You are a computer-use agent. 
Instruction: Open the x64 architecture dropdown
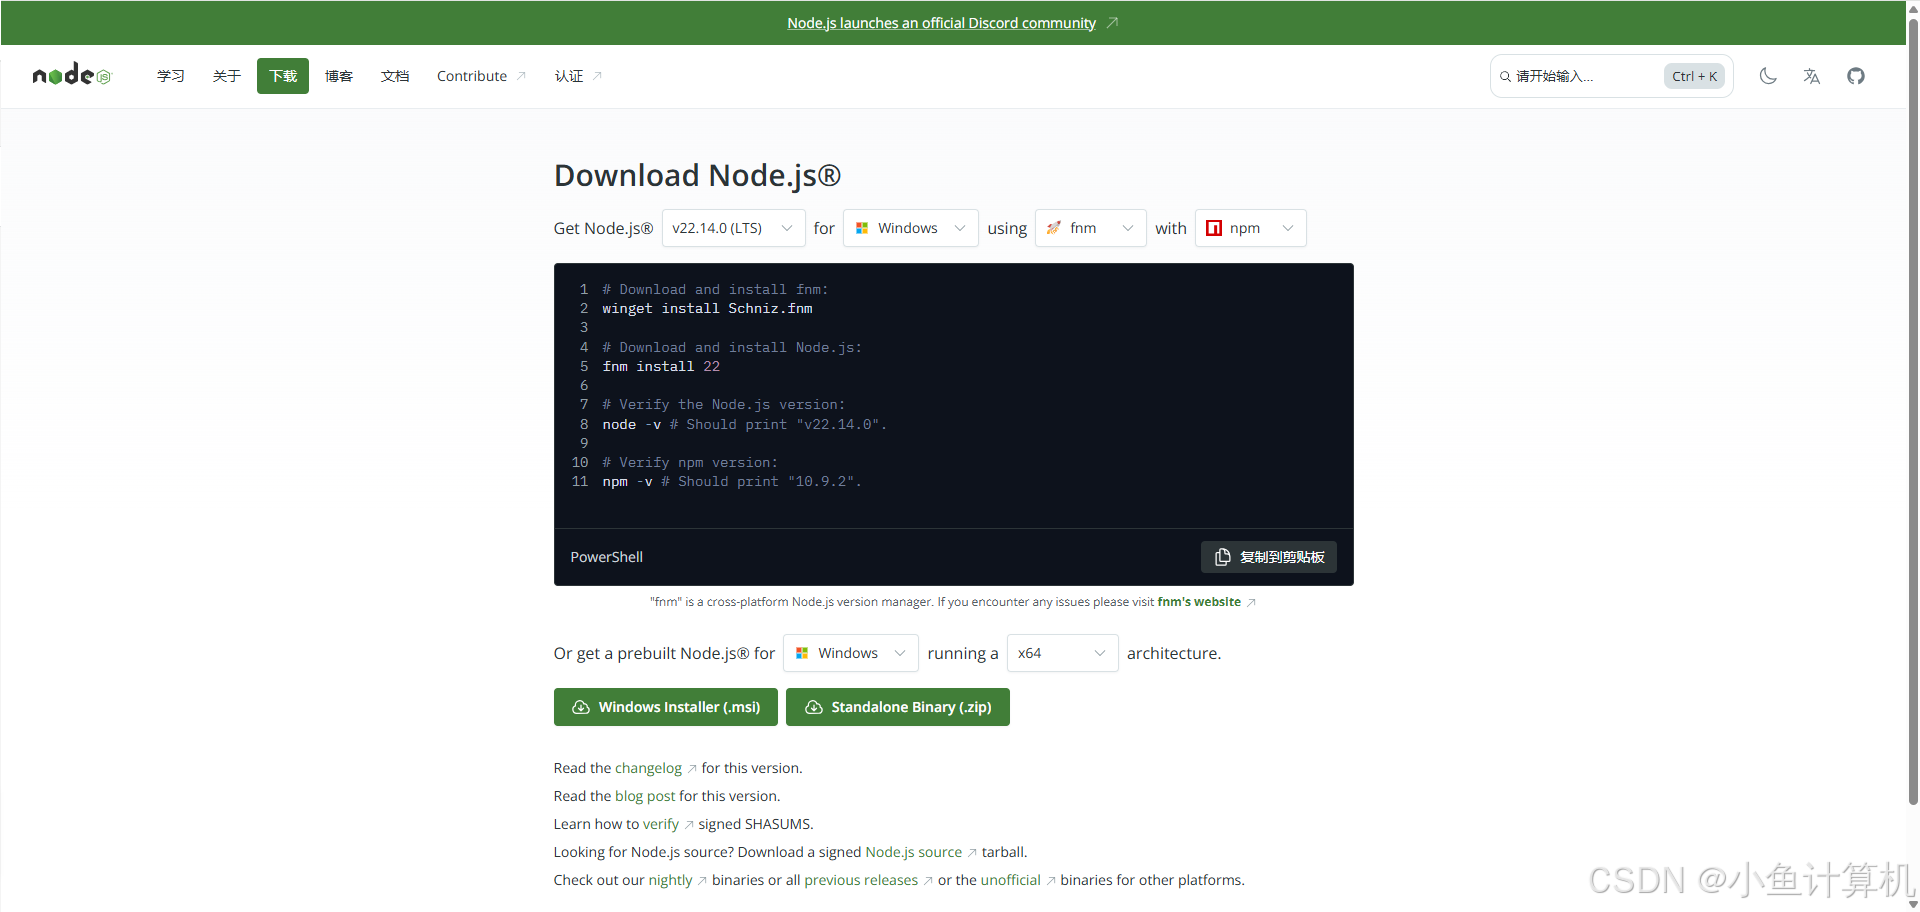1062,653
